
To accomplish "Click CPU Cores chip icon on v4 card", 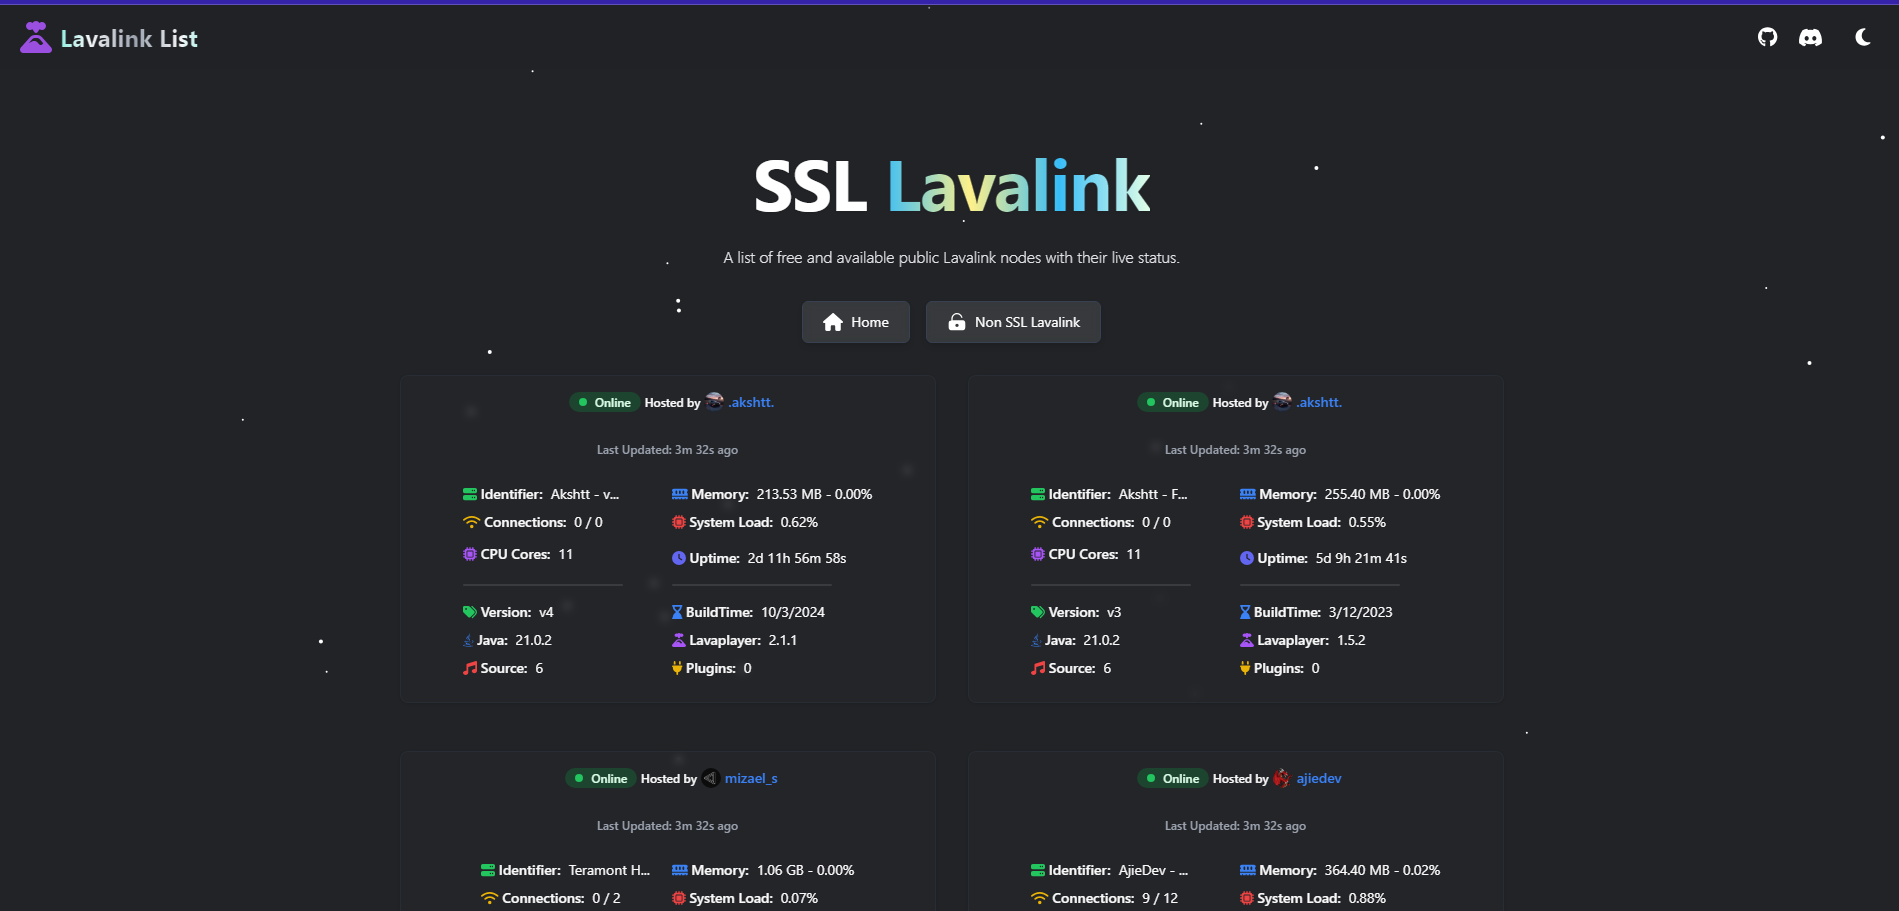I will click(470, 554).
